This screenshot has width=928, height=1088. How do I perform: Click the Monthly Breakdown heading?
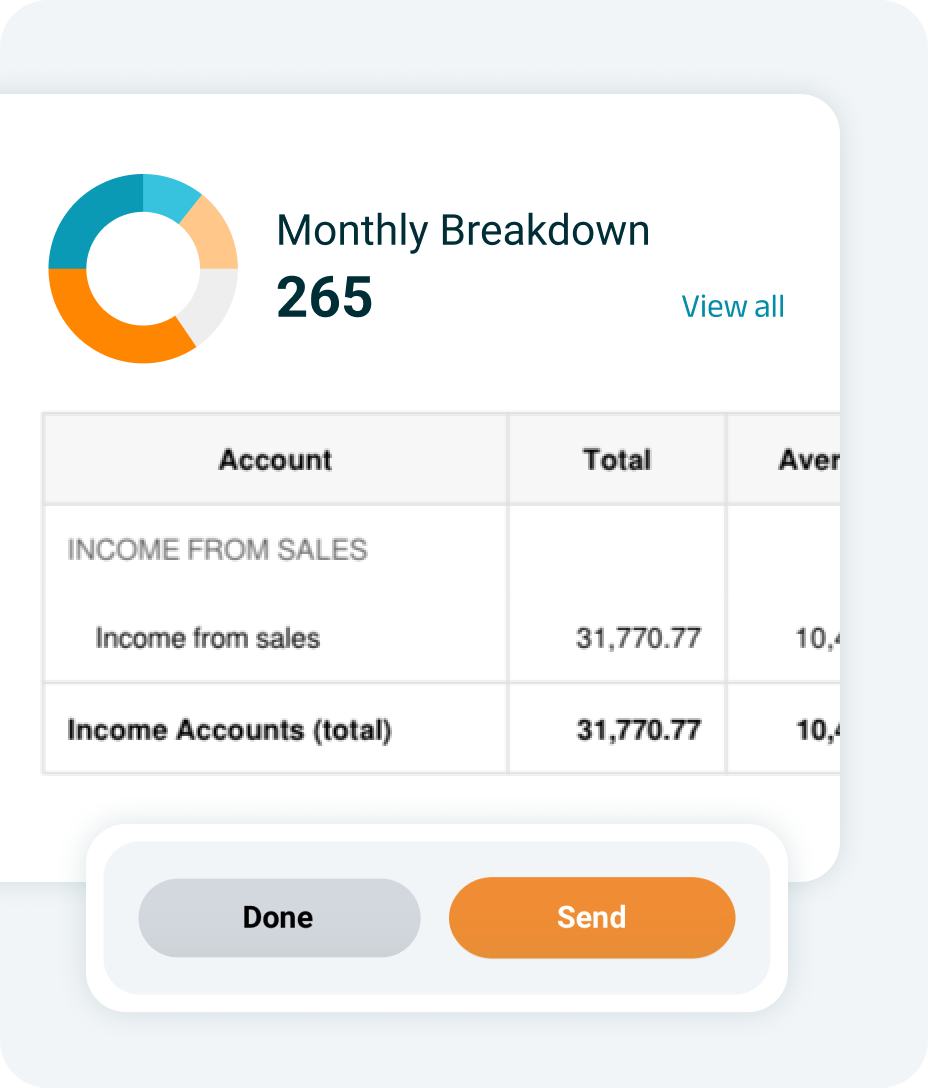click(463, 230)
